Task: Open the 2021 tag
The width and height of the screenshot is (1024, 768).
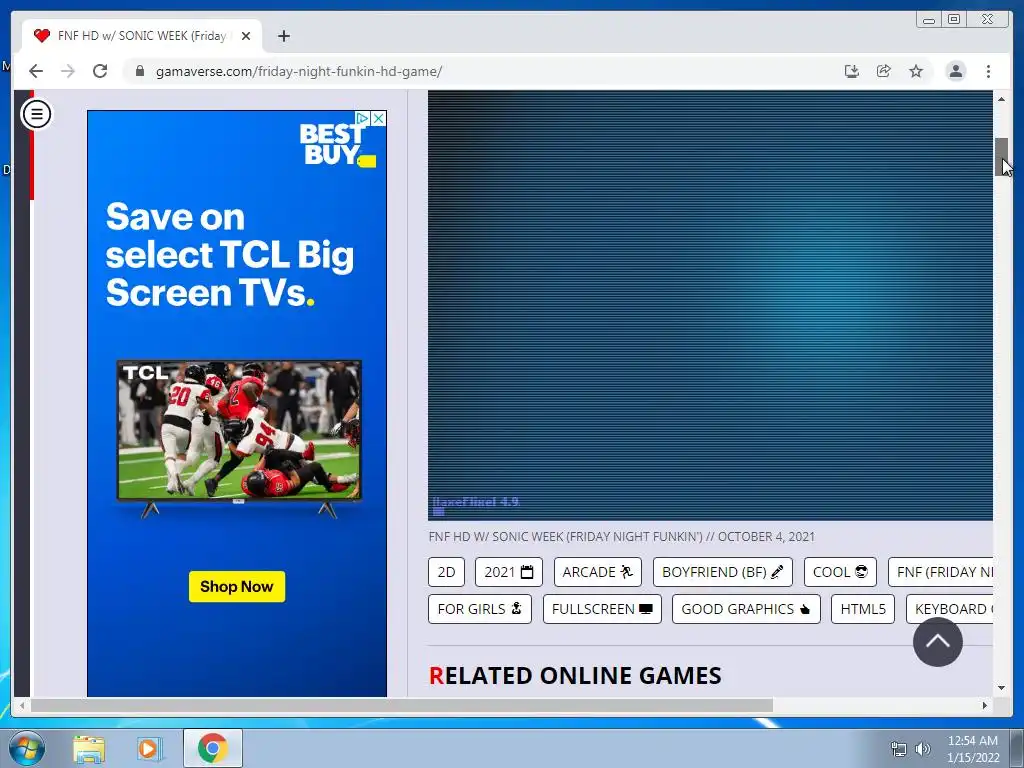Action: click(x=509, y=572)
